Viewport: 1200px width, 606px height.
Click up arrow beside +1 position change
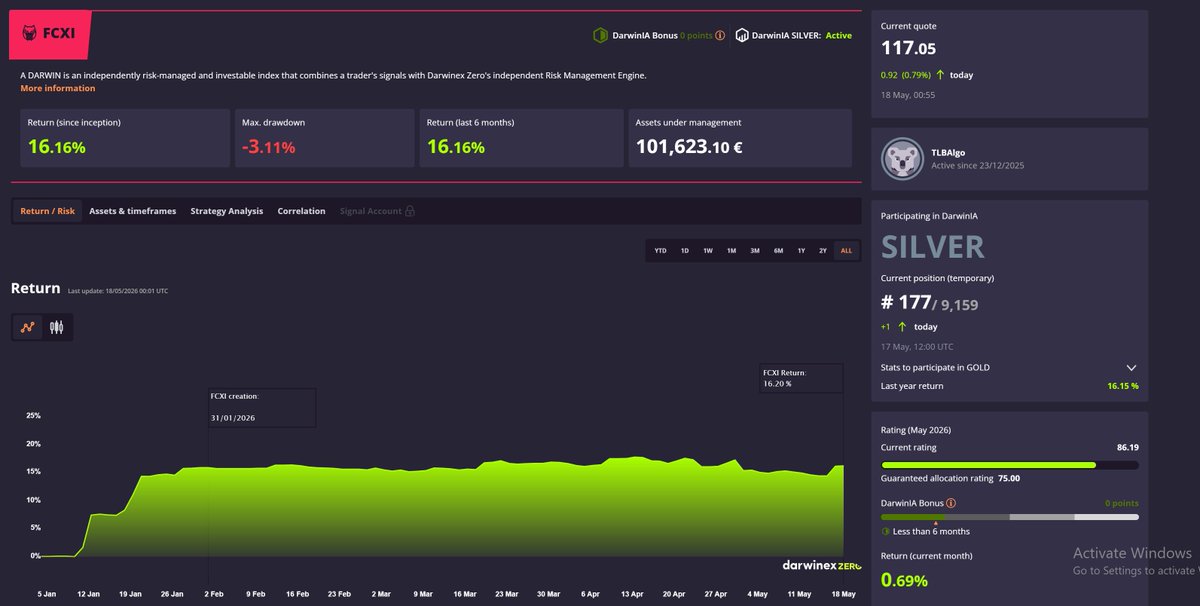coord(903,326)
